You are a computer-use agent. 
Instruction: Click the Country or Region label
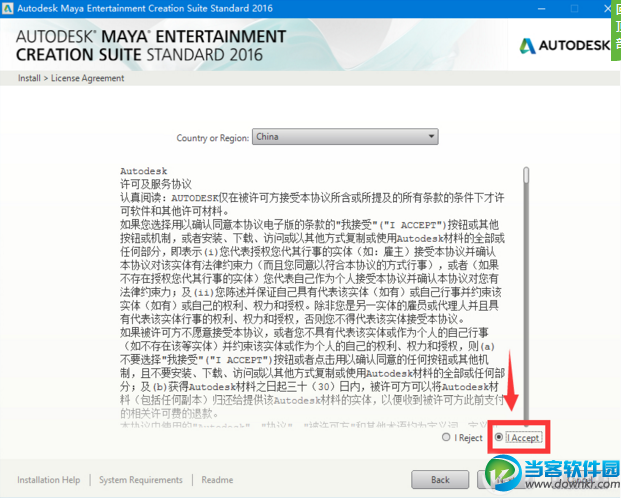(x=213, y=138)
